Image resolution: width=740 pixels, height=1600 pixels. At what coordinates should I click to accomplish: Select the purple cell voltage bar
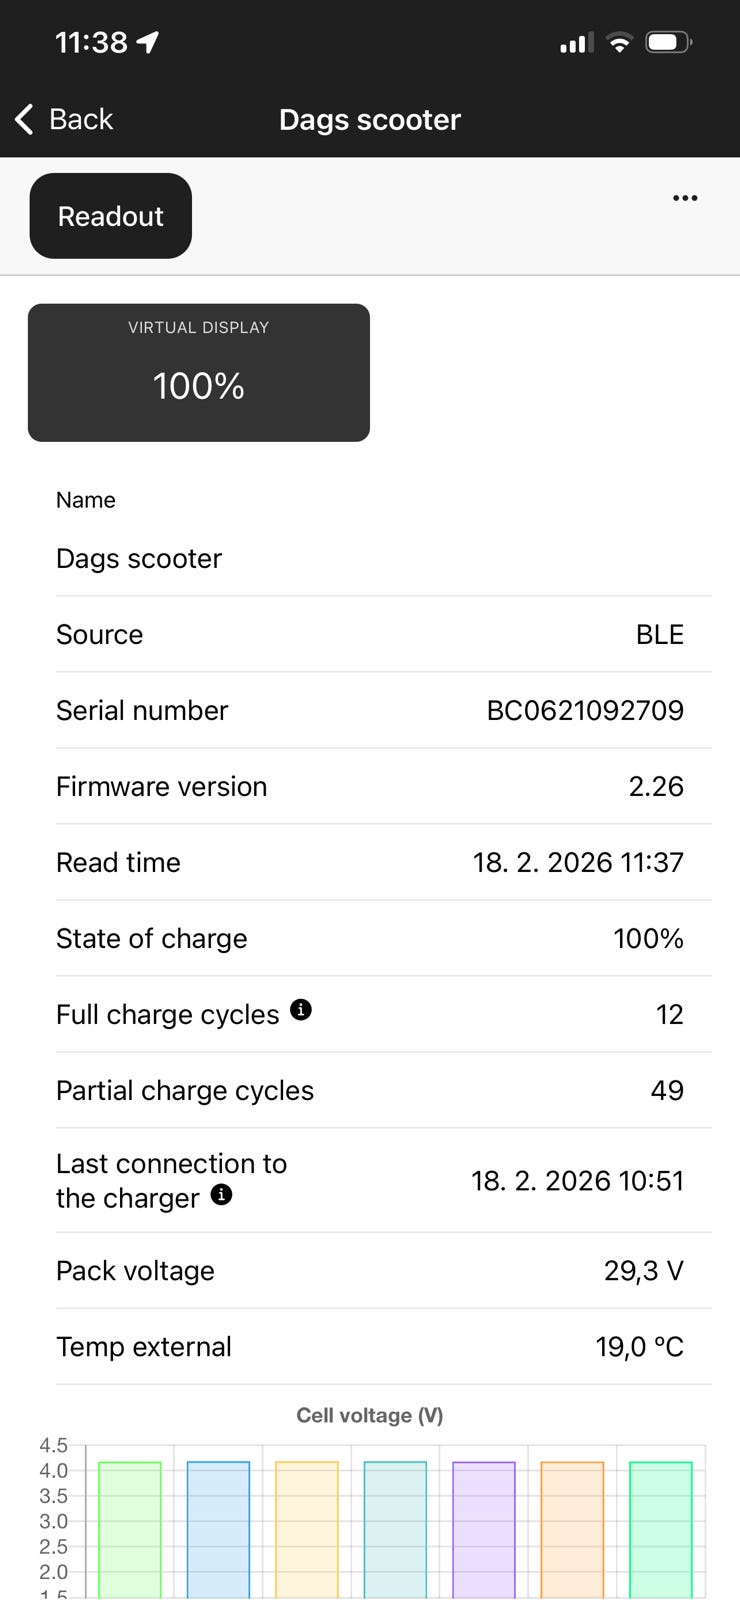484,1528
